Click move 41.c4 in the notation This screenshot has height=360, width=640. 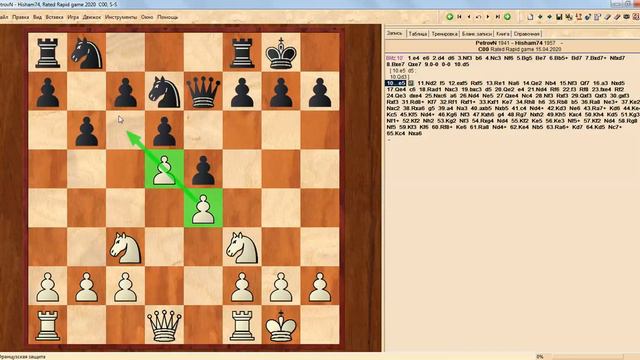click(520, 108)
